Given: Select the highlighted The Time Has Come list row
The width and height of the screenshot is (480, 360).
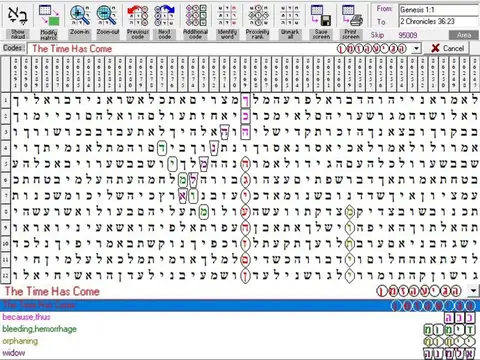Looking at the screenshot, I should pyautogui.click(x=240, y=305).
